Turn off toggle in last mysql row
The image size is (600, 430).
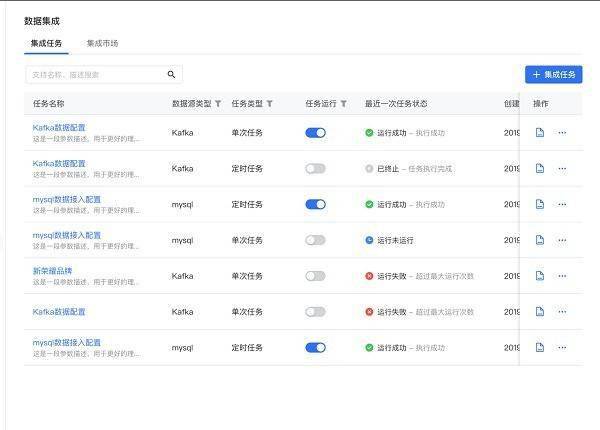click(x=315, y=348)
